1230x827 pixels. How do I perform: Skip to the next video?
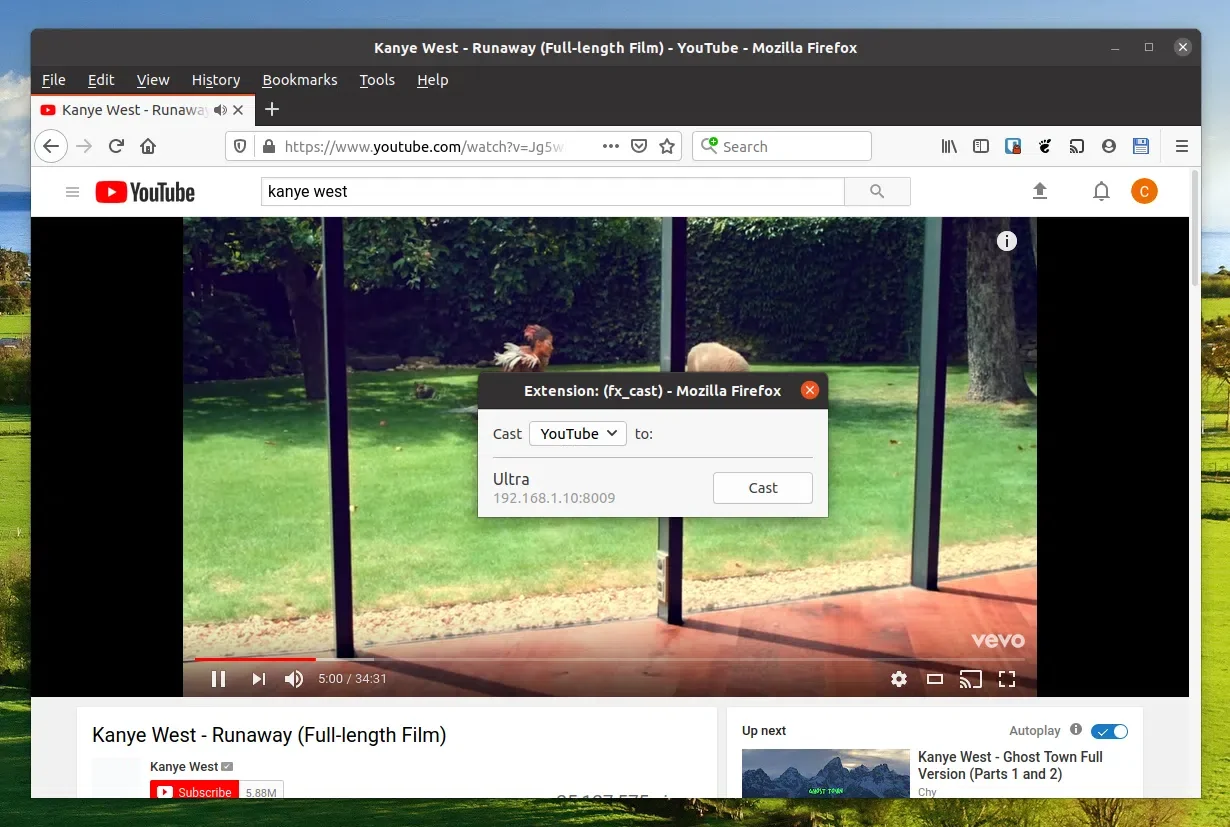[x=258, y=679]
